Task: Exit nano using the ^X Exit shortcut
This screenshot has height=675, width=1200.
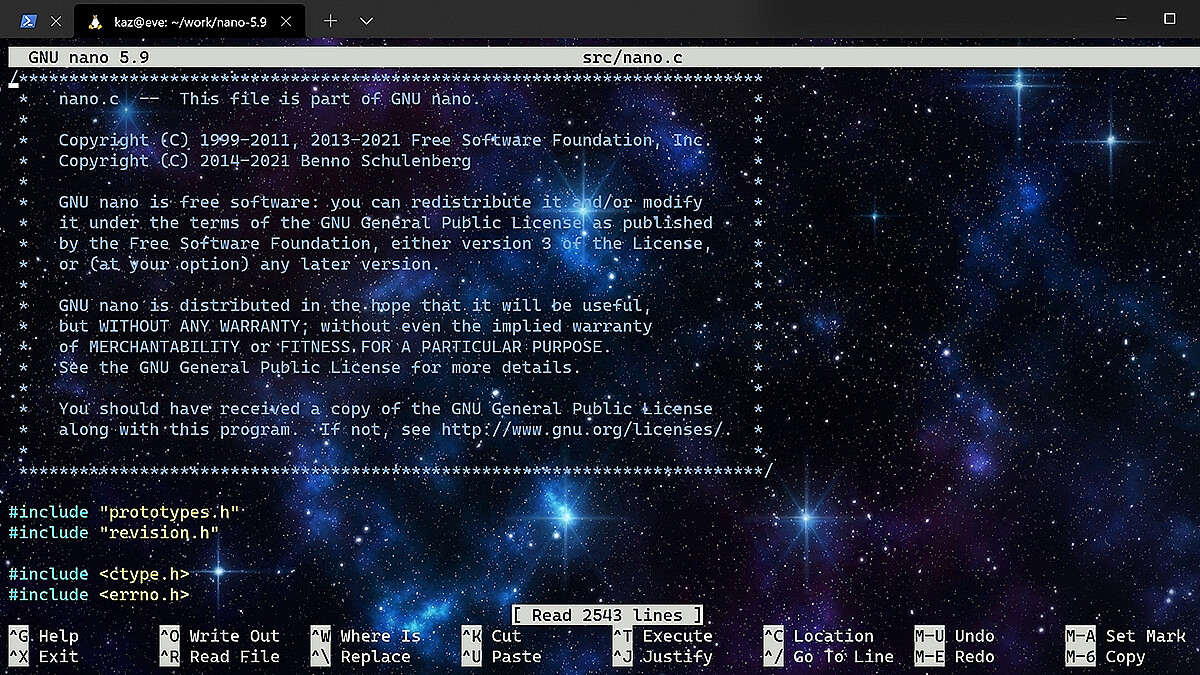Action: pos(43,657)
